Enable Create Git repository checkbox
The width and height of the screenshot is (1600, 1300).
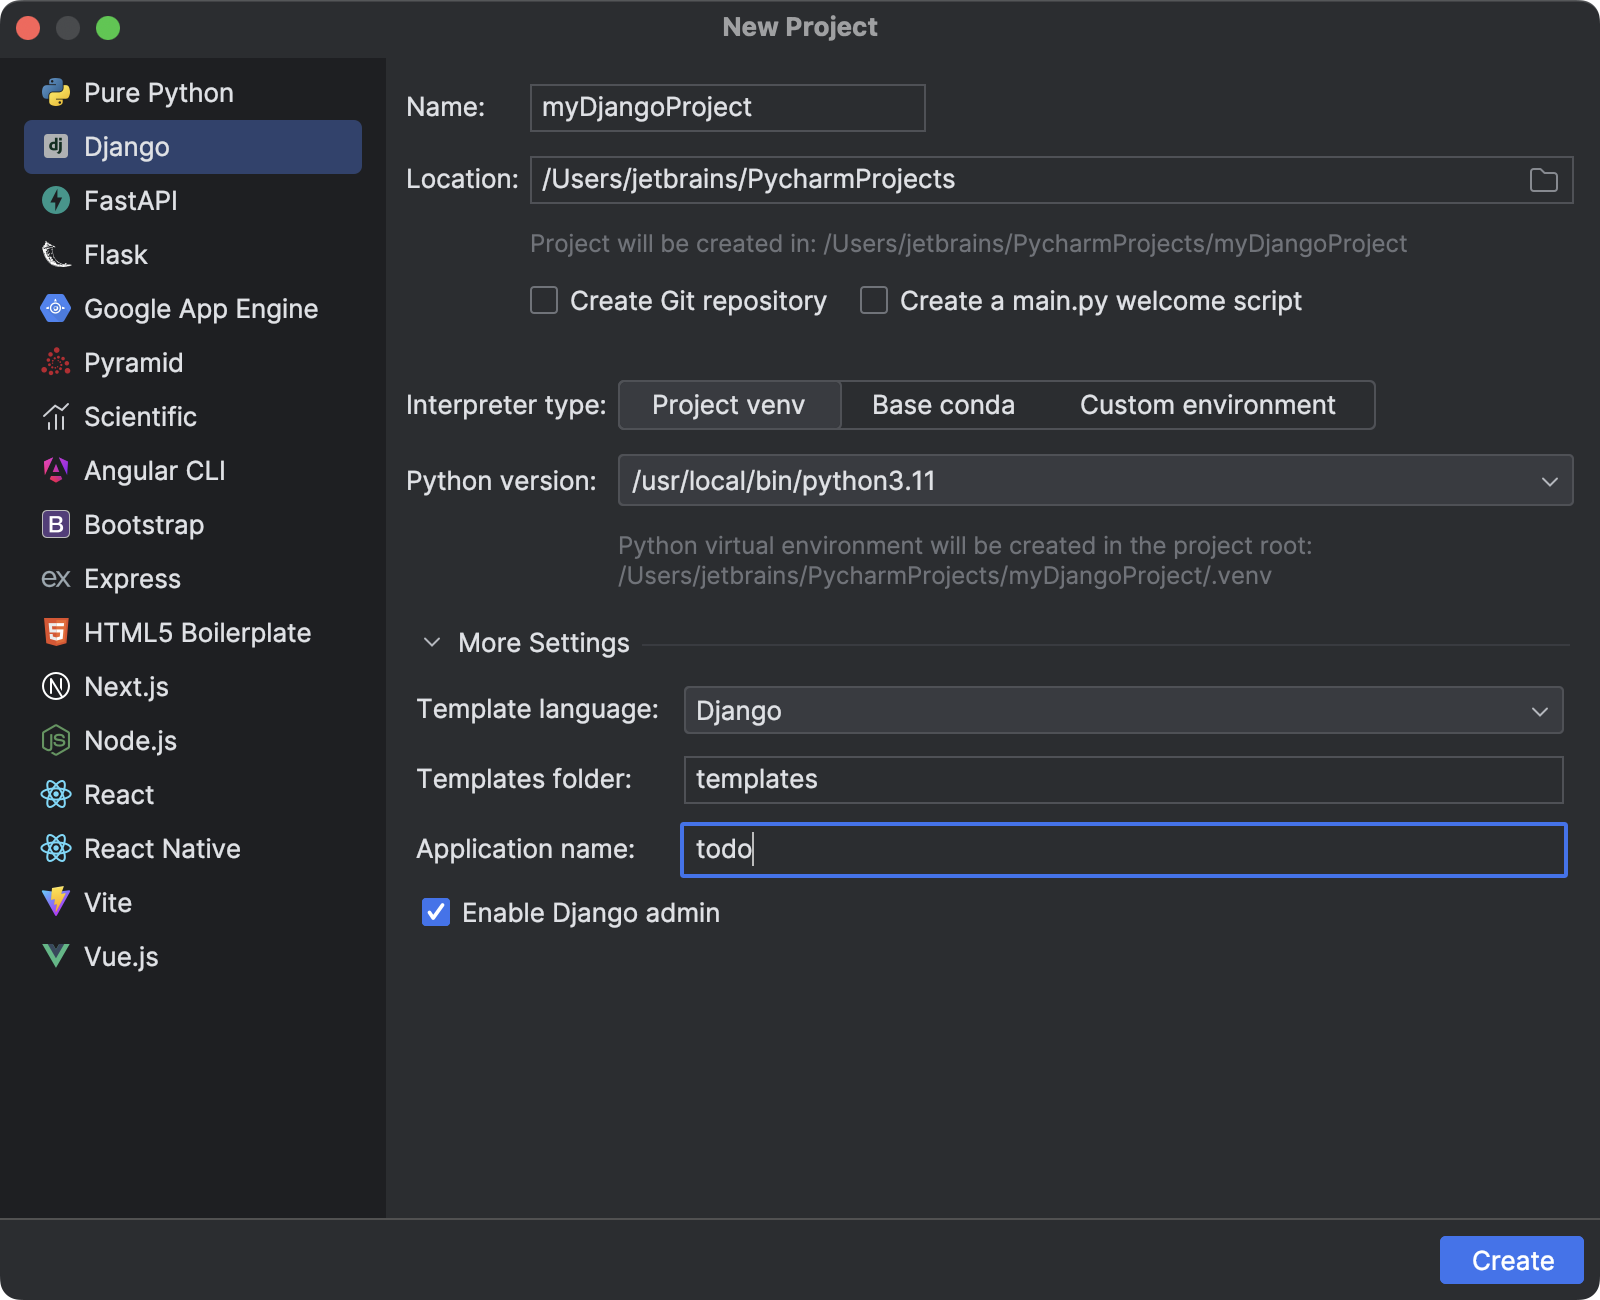[x=544, y=301]
